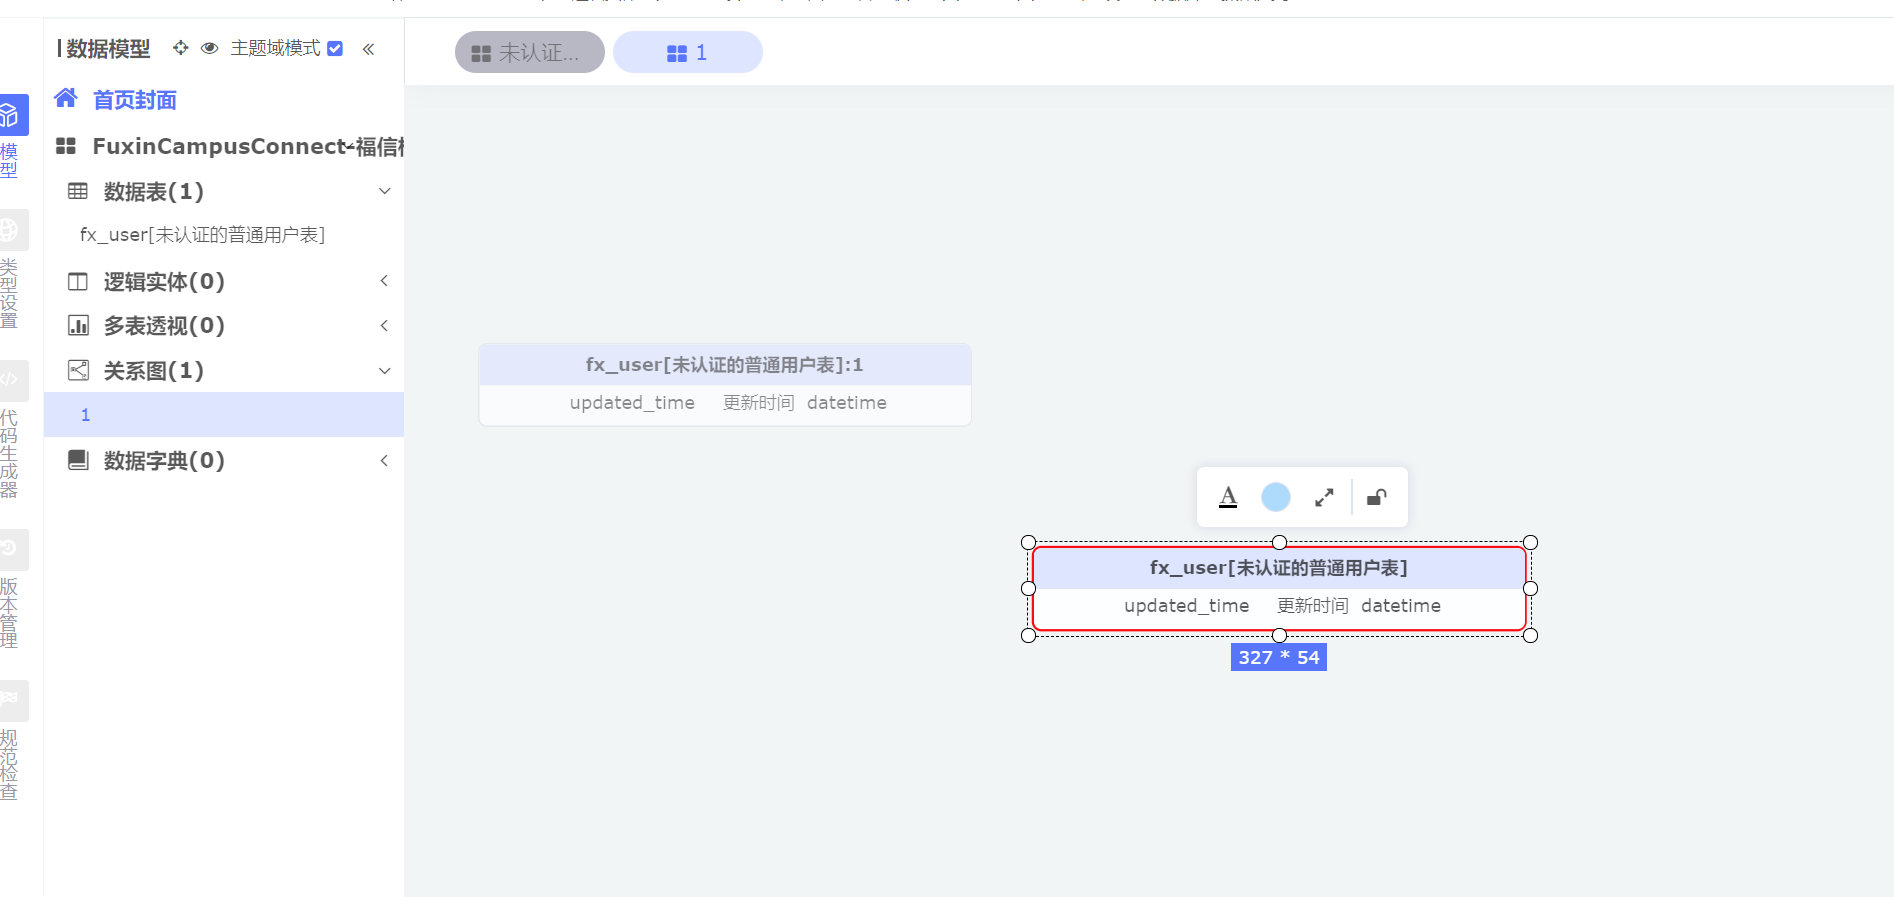Viewport: 1894px width, 897px height.
Task: Click updated_time field in fx_user :1 node
Action: click(632, 403)
